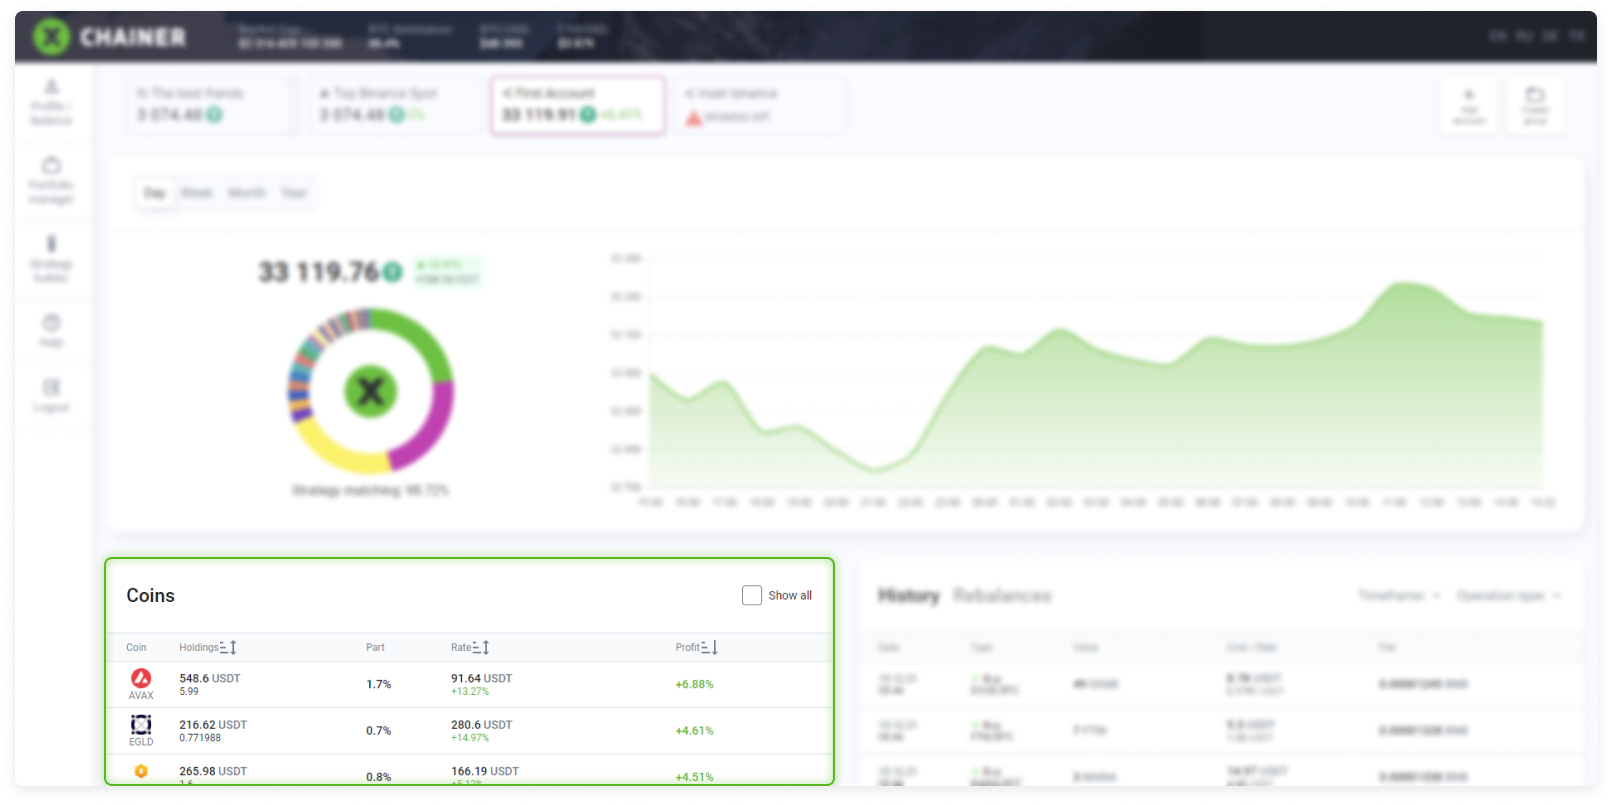This screenshot has height=805, width=1612.
Task: Open the Help sidebar item
Action: point(51,330)
